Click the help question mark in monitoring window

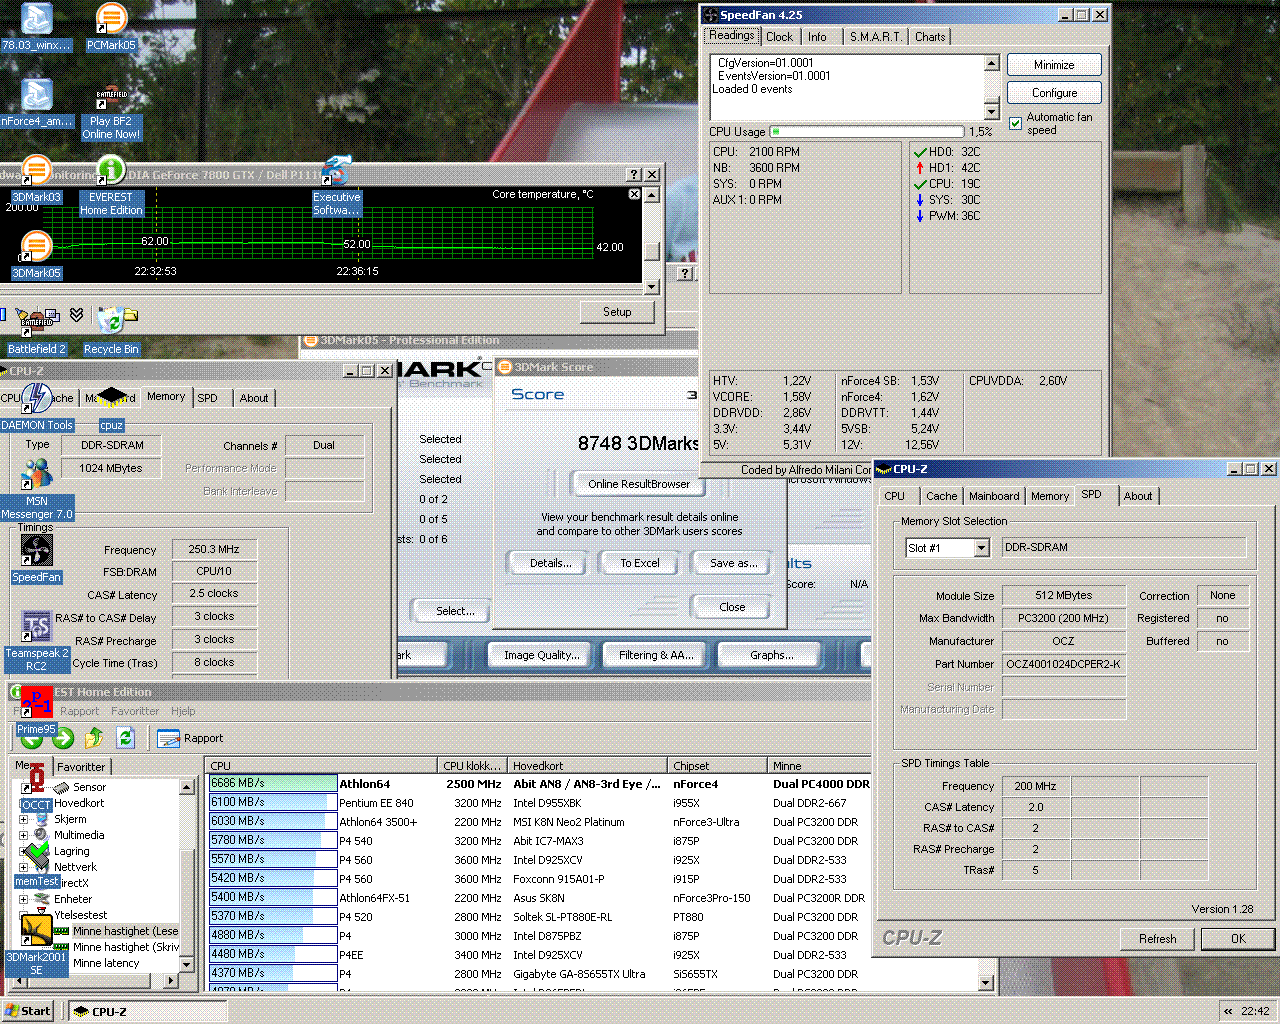[x=634, y=174]
